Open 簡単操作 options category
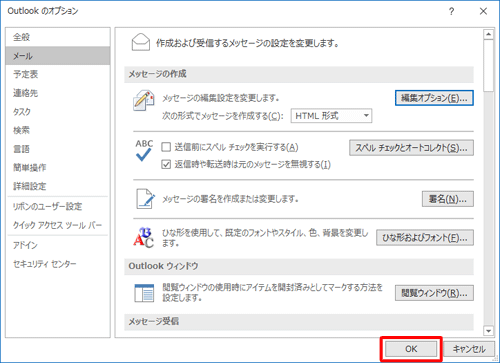The width and height of the screenshot is (500, 363). (58, 168)
